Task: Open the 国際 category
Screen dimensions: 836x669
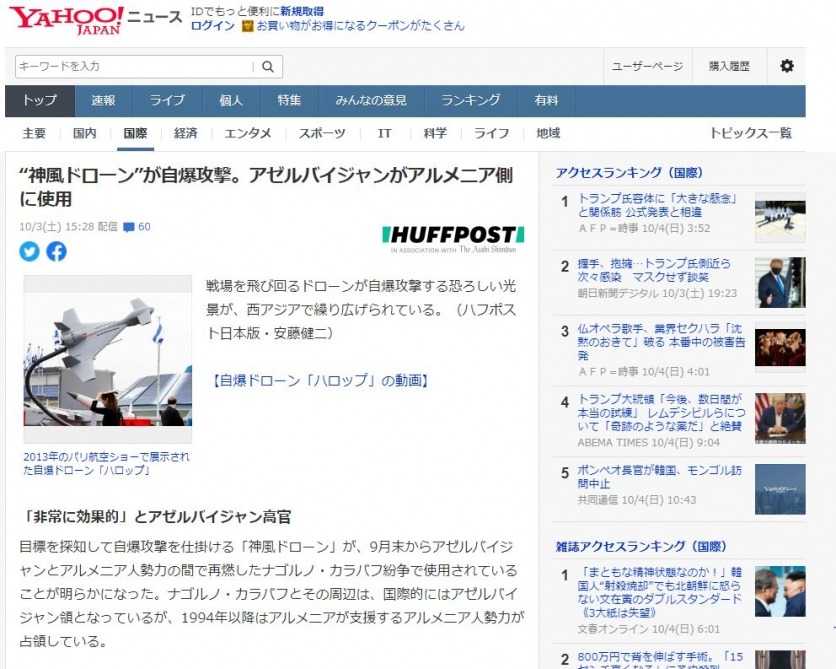Action: pos(135,133)
